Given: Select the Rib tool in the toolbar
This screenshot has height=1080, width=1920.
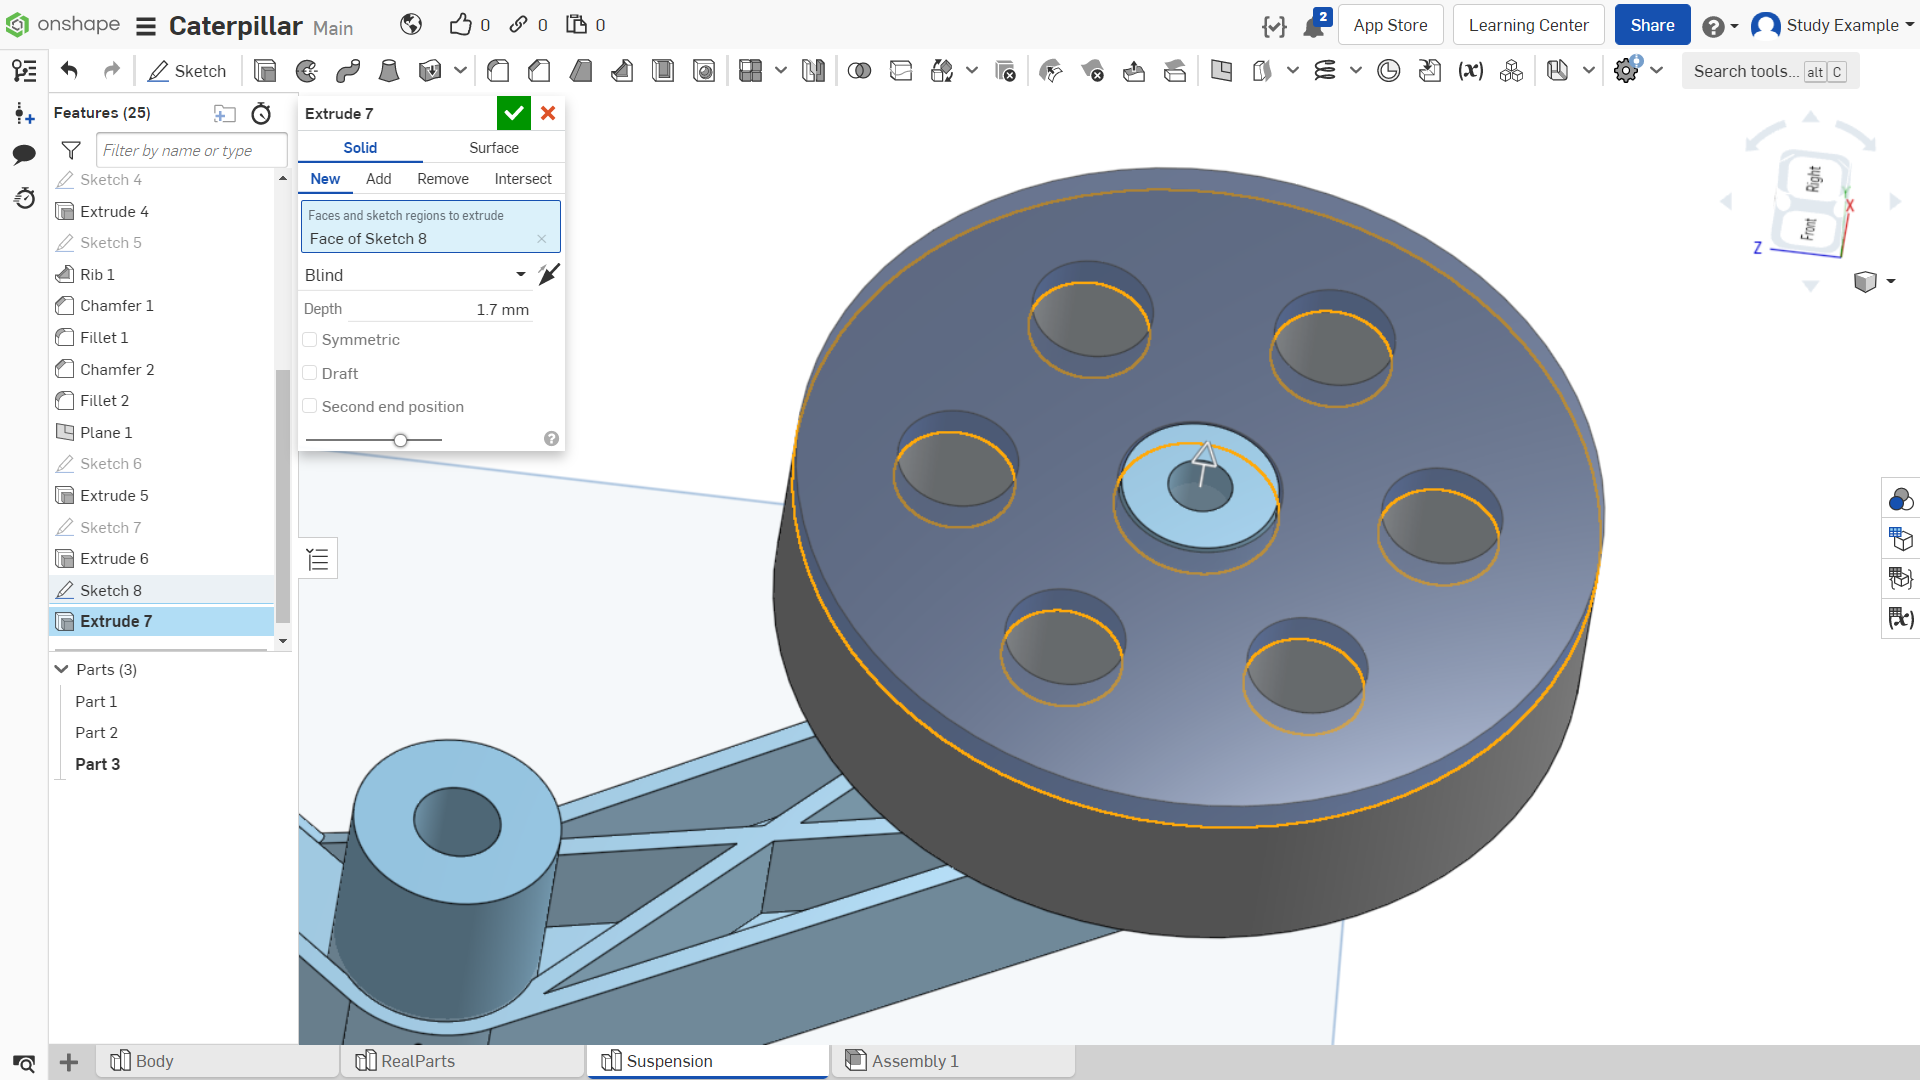Looking at the screenshot, I should click(x=622, y=71).
